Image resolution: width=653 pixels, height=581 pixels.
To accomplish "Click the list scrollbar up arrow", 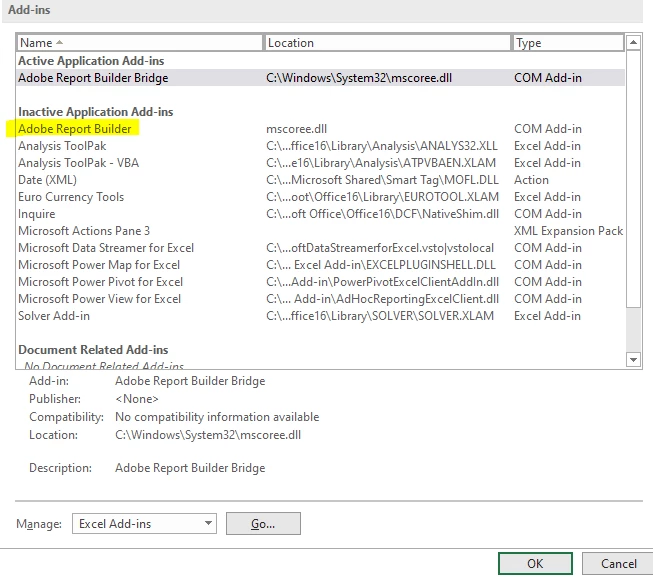I will [633, 42].
